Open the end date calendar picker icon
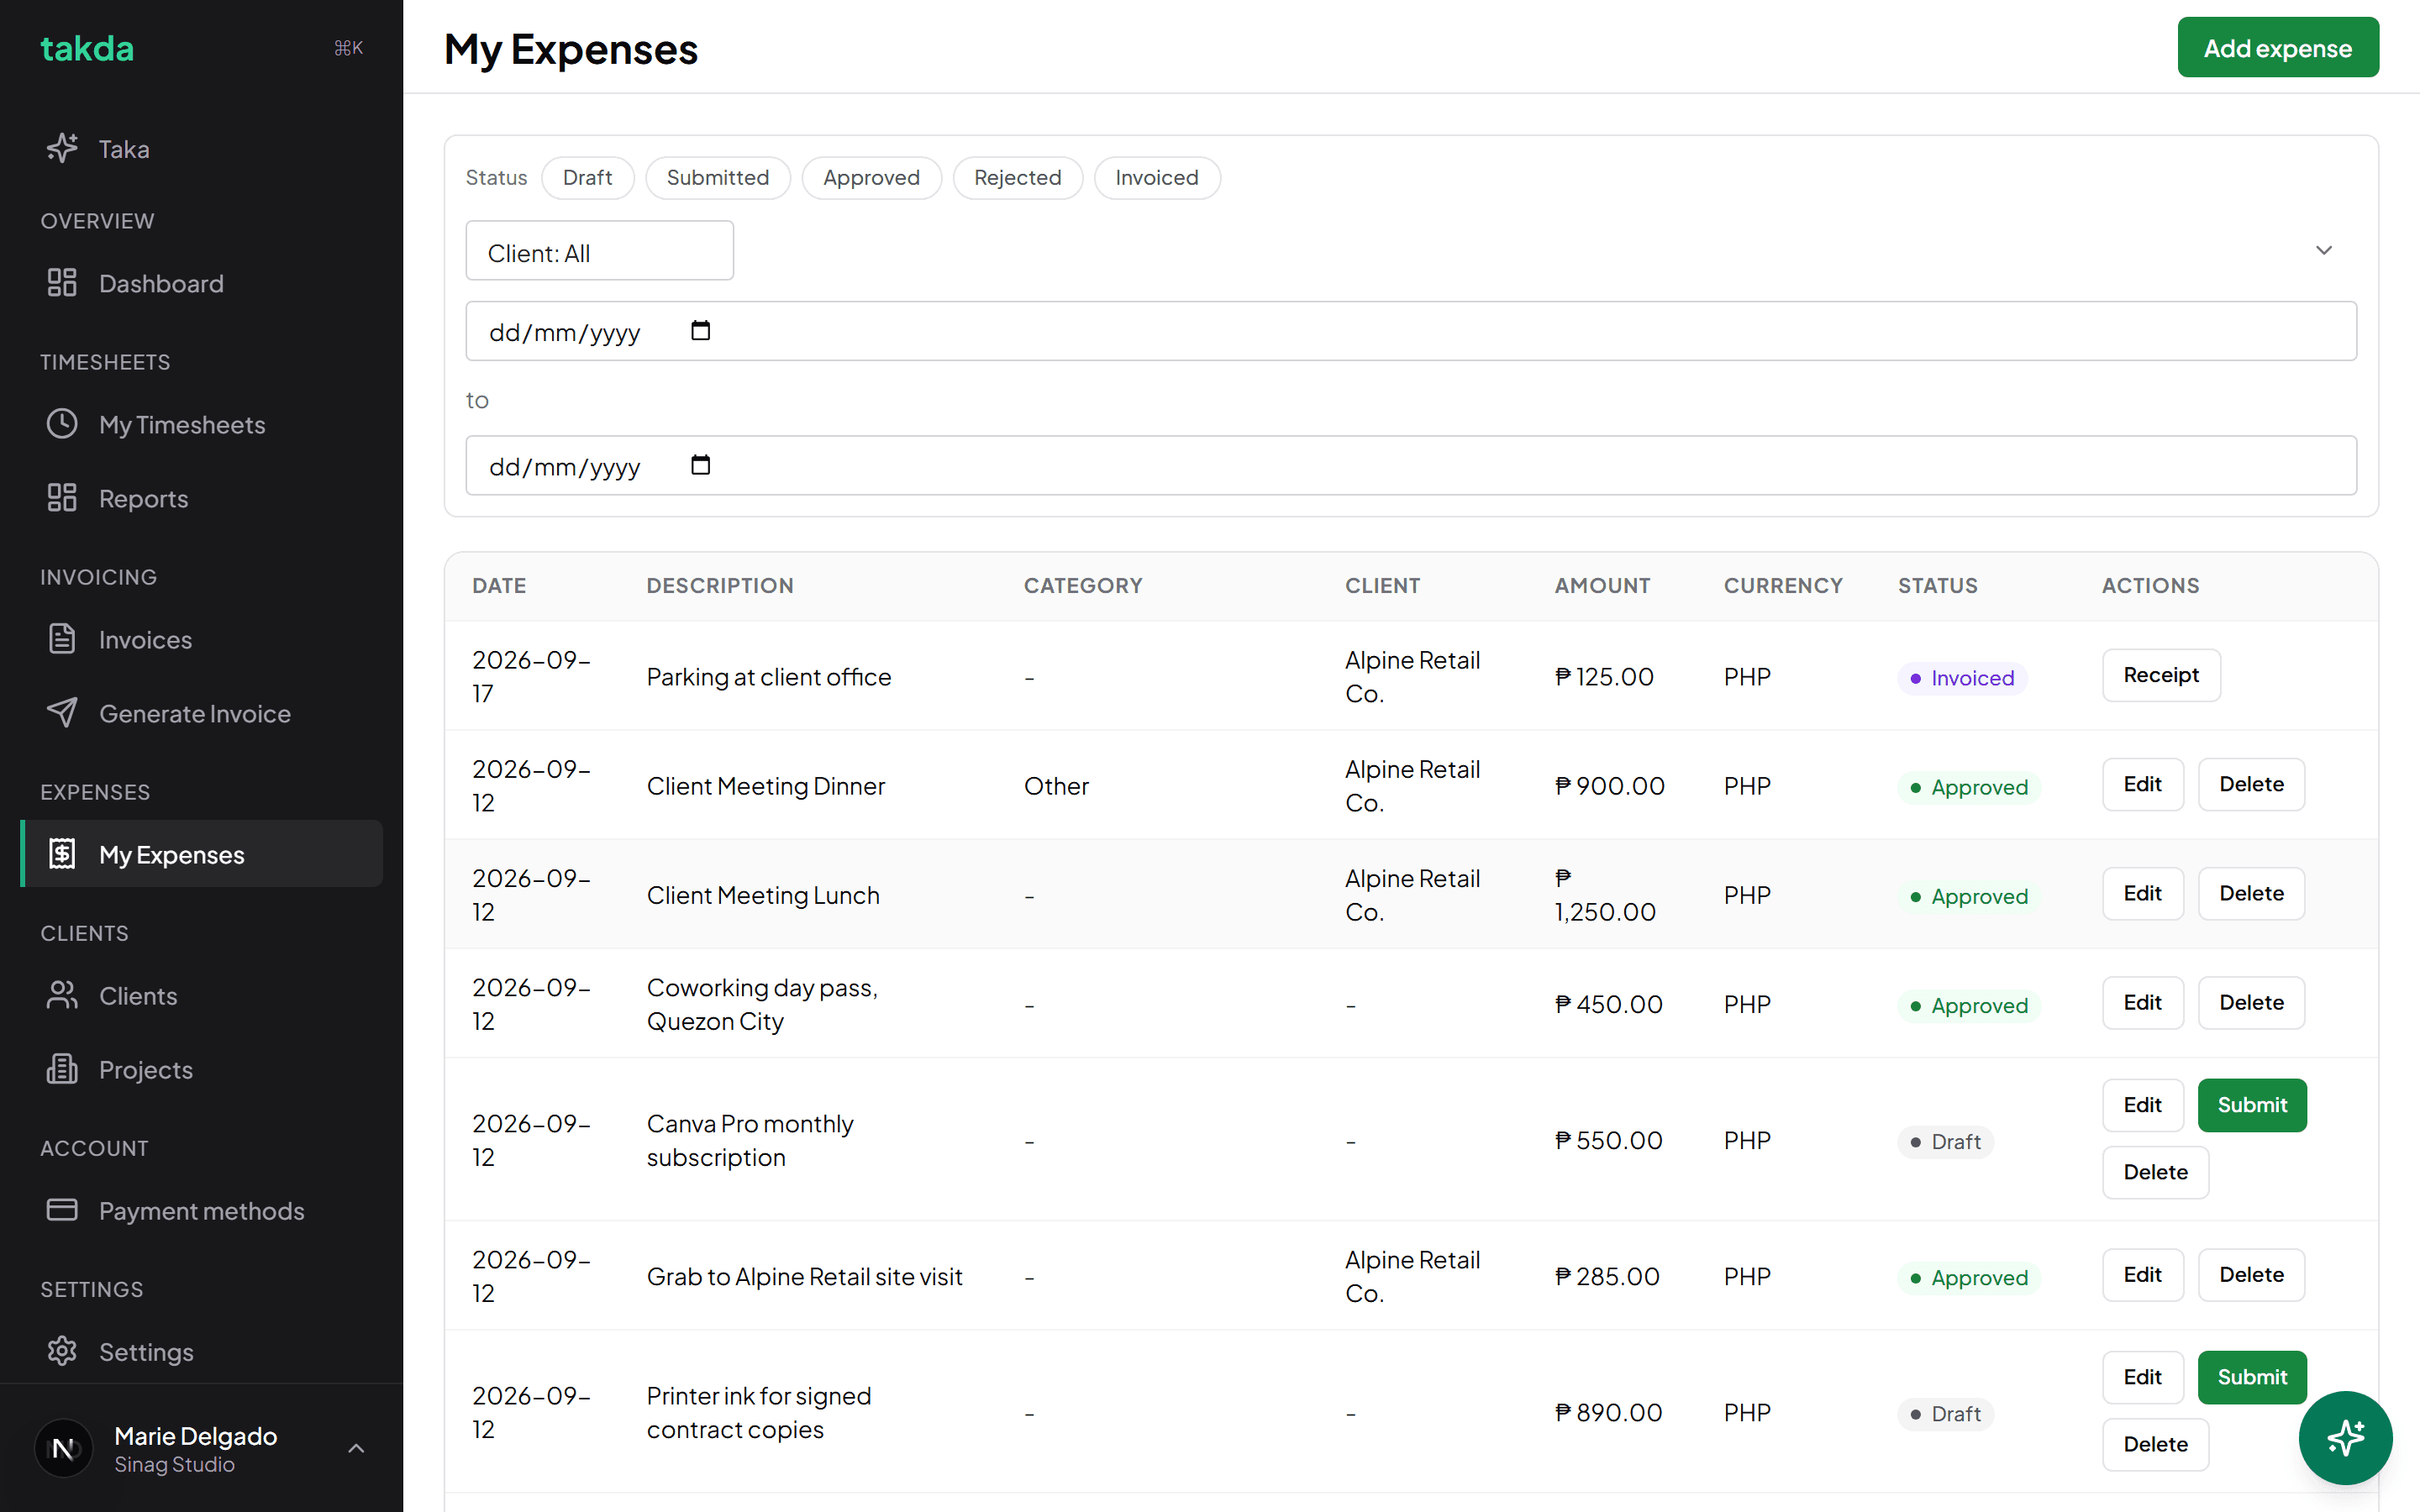The height and width of the screenshot is (1512, 2420). point(701,465)
